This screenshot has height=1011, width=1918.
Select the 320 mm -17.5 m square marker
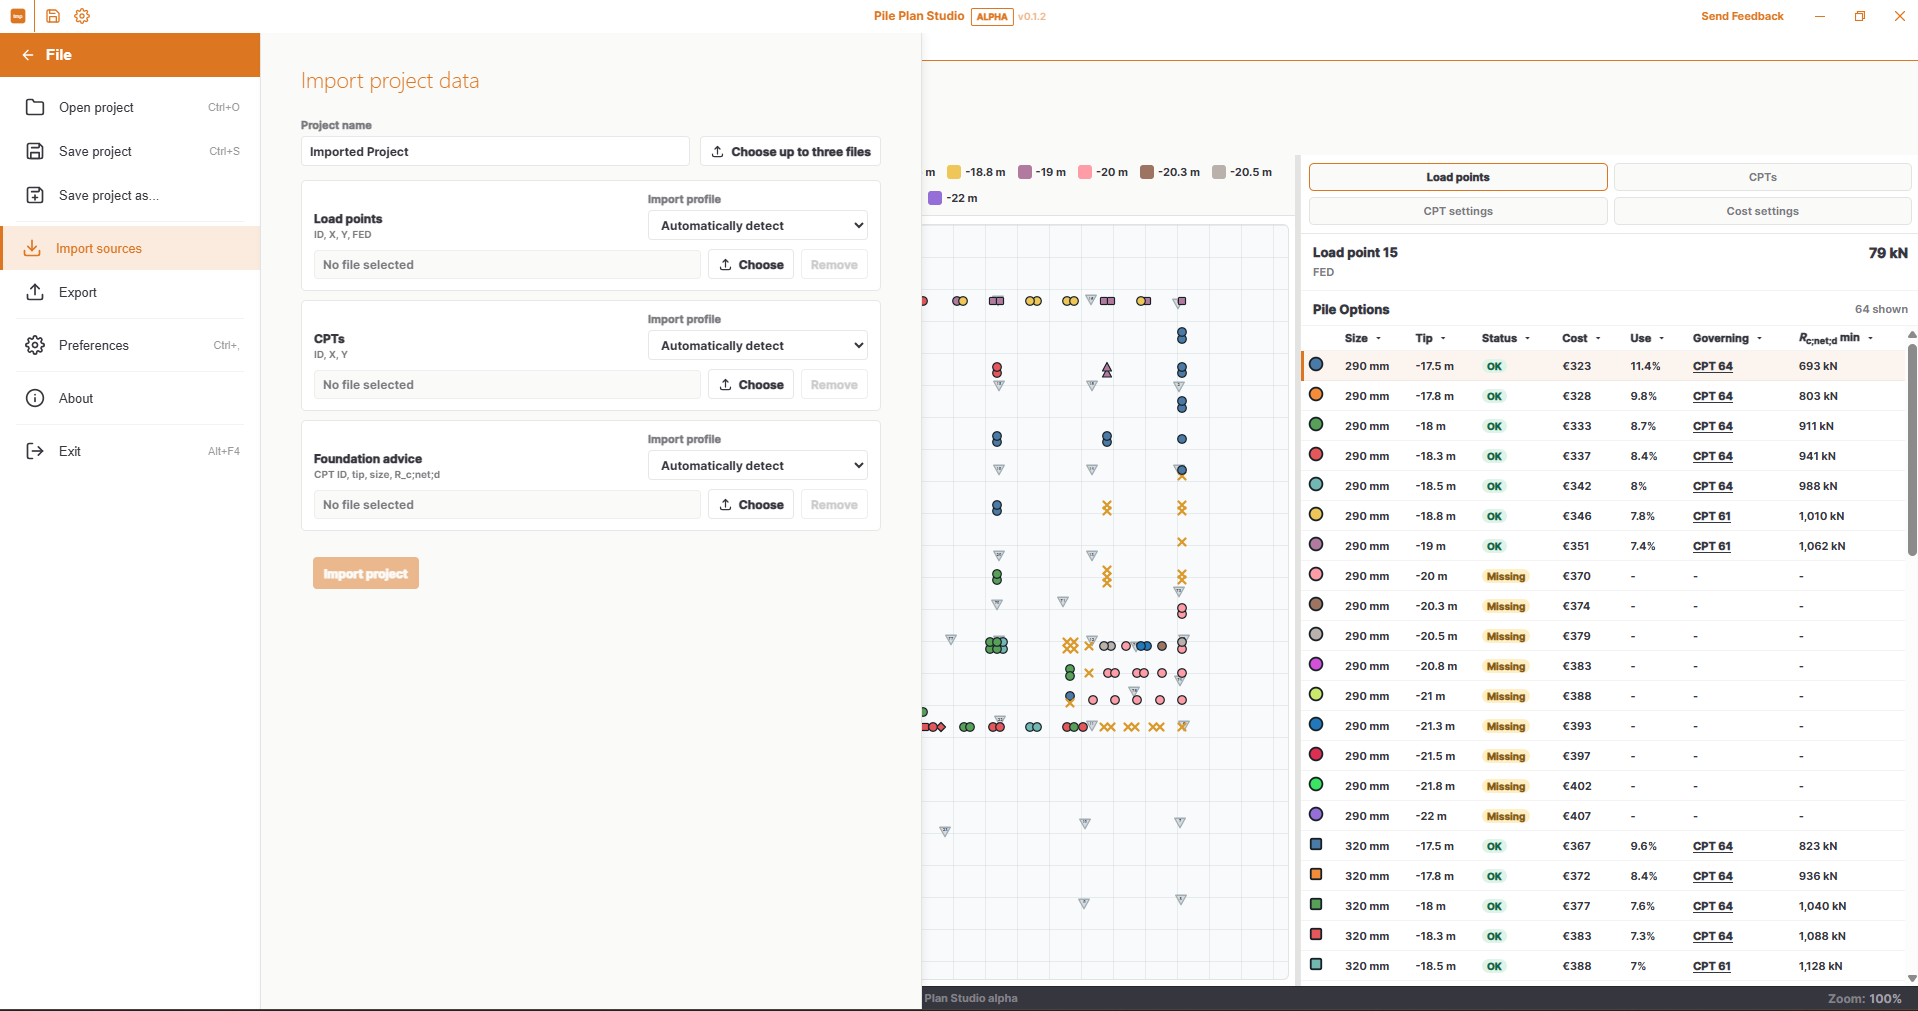1316,845
